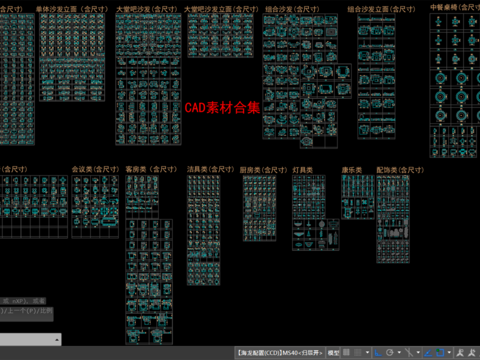Screen dimensions: 480x360
Task: Toggle isometric drafting crossed-lines icon
Action: click(x=409, y=352)
